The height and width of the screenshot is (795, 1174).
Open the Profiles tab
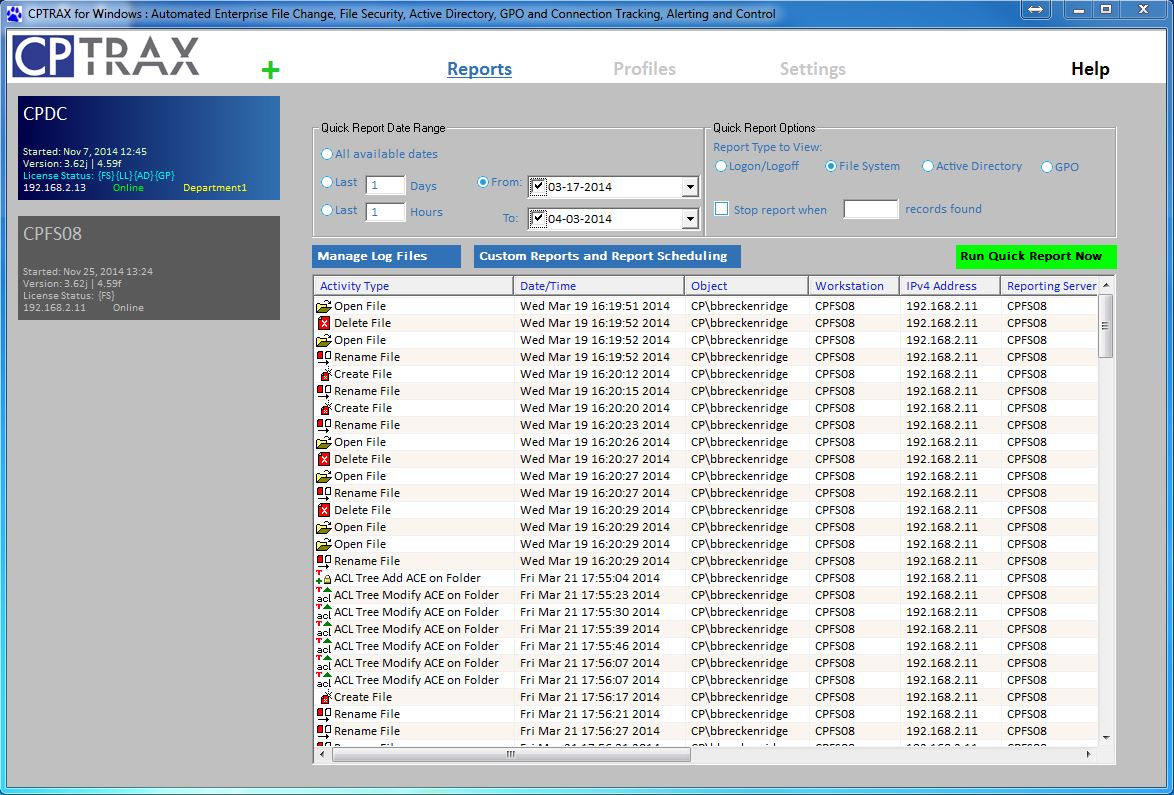click(x=644, y=69)
